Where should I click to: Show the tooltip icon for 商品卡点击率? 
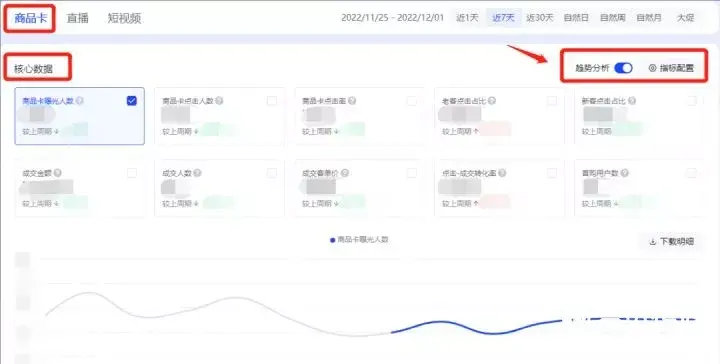[x=352, y=101]
